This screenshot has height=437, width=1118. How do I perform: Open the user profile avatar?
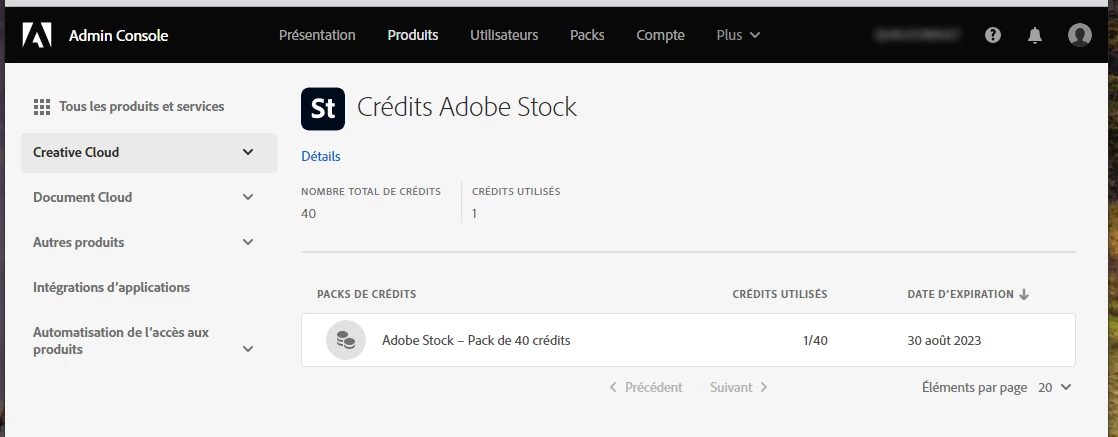click(x=1079, y=35)
